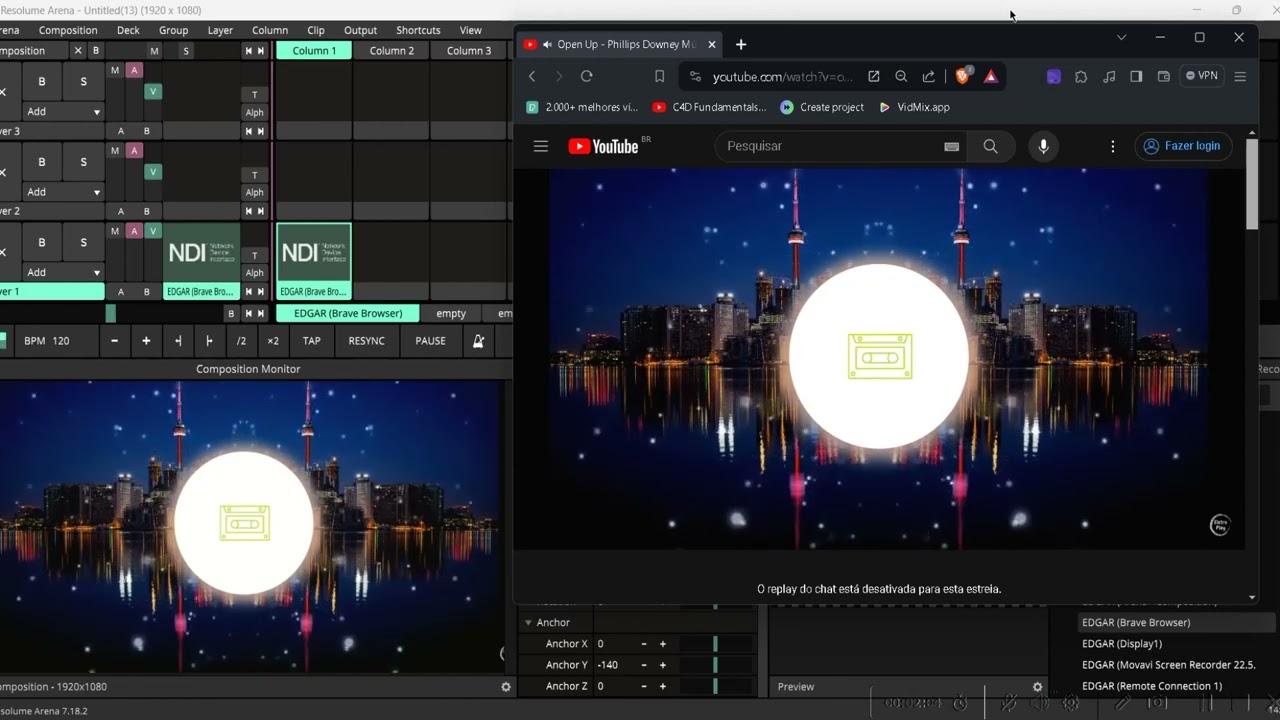Image resolution: width=1280 pixels, height=720 pixels.
Task: Click PAUSE button
Action: pos(430,341)
